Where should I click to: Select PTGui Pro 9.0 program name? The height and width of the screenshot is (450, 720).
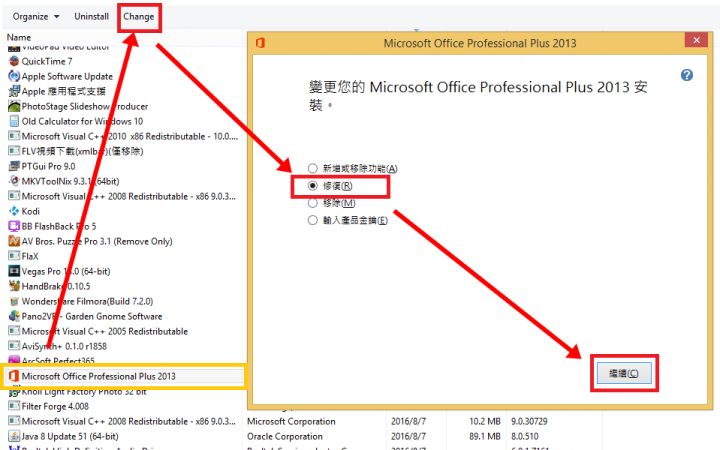[49, 166]
